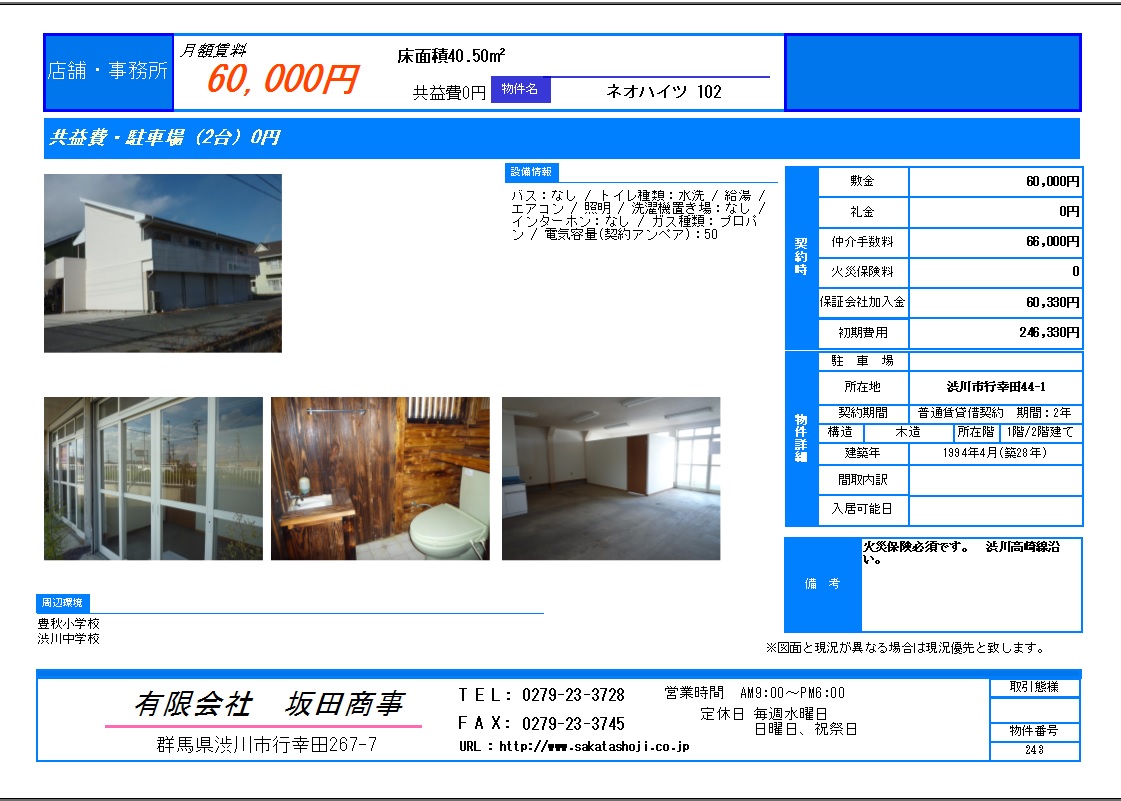Click the empty 入居可能日 field
Screen dimensions: 1121x801
tap(995, 509)
